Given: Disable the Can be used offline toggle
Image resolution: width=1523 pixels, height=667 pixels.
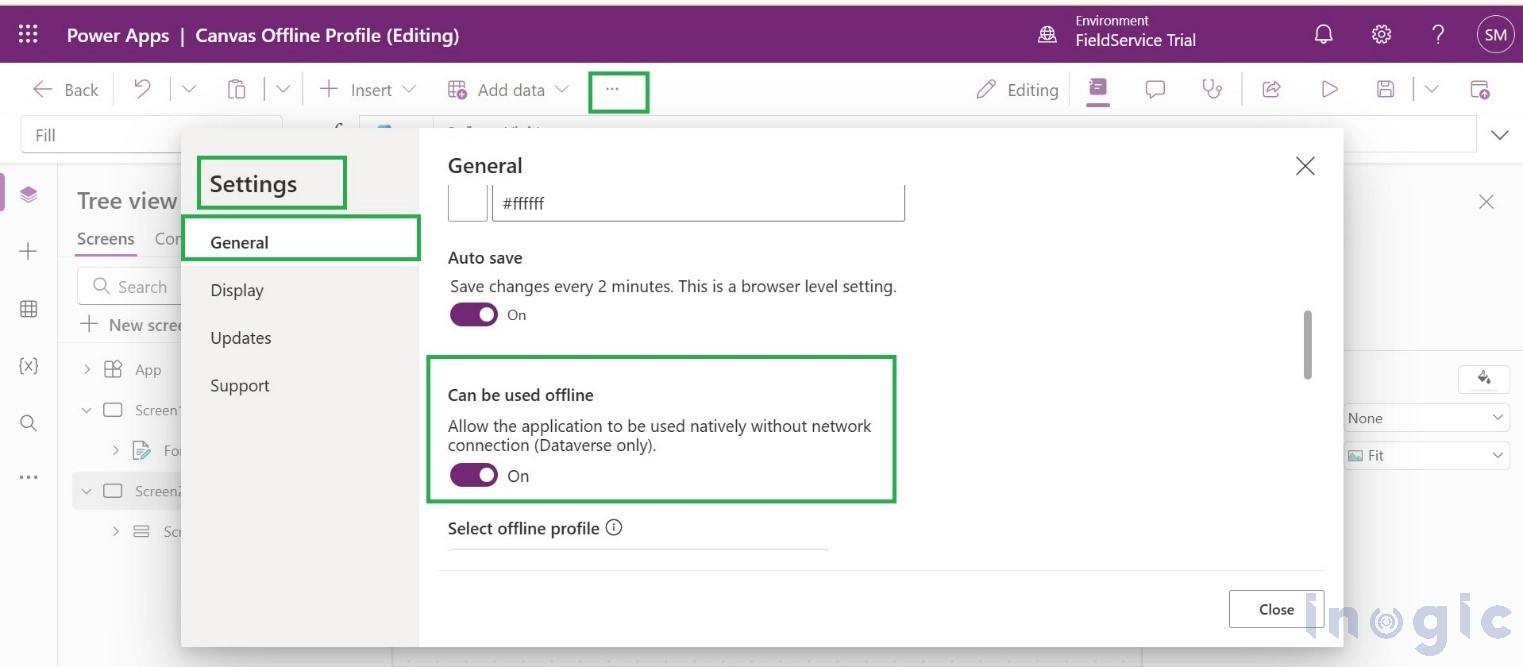Looking at the screenshot, I should (x=473, y=474).
